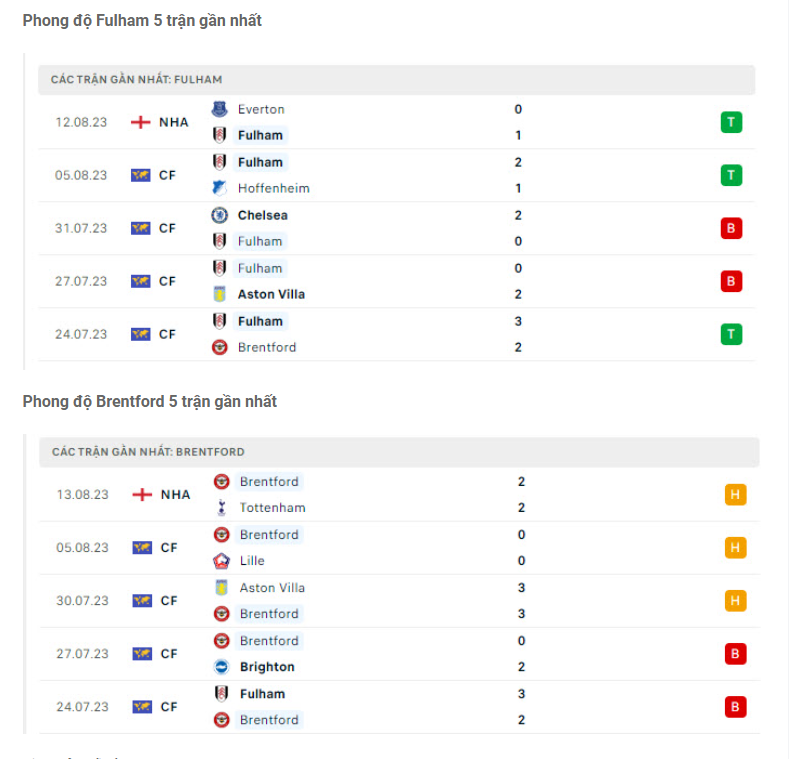This screenshot has width=789, height=759.
Task: Click the Tottenham club crest icon
Action: point(221,507)
